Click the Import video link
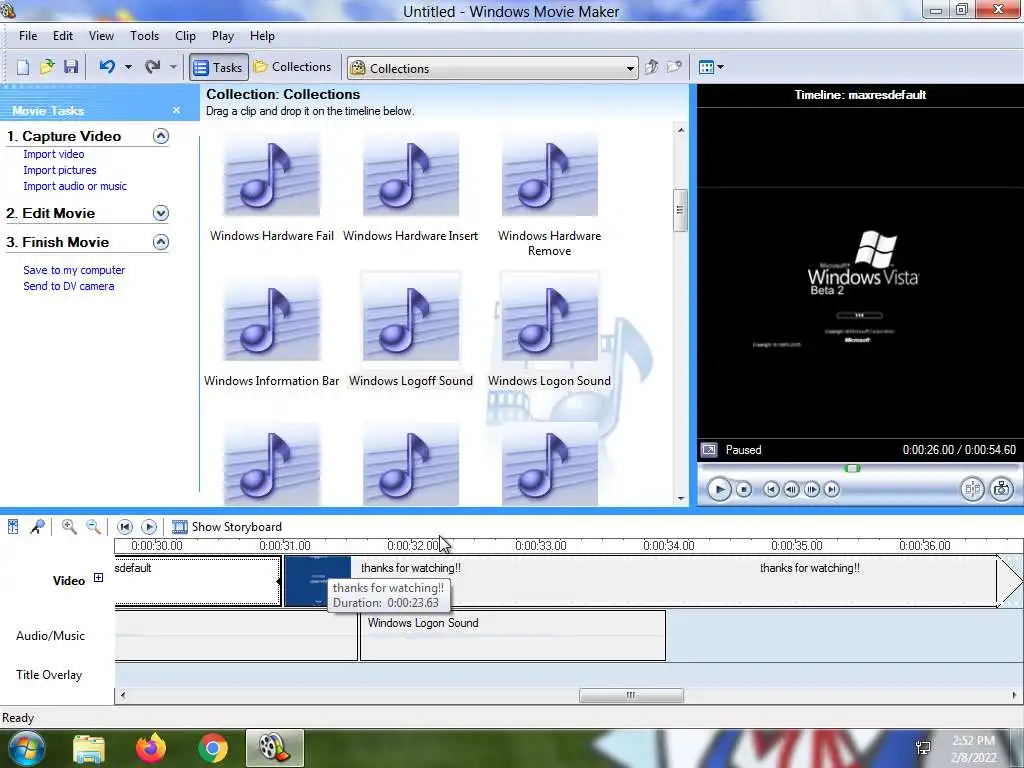 54,154
